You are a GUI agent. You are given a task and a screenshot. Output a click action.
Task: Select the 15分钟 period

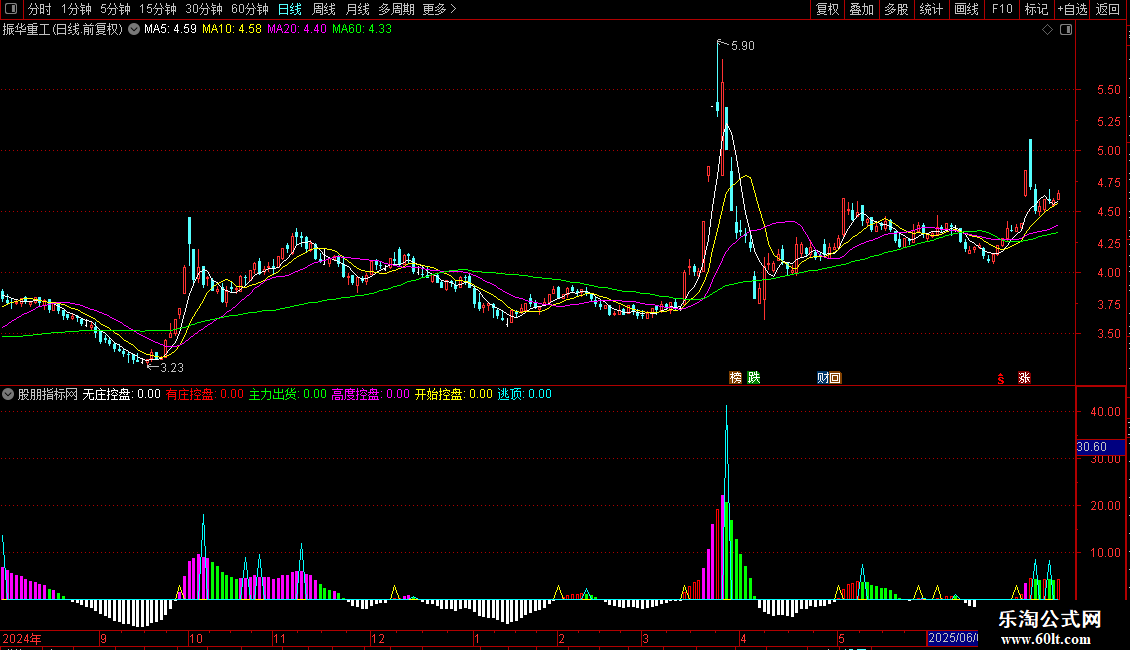click(x=157, y=9)
